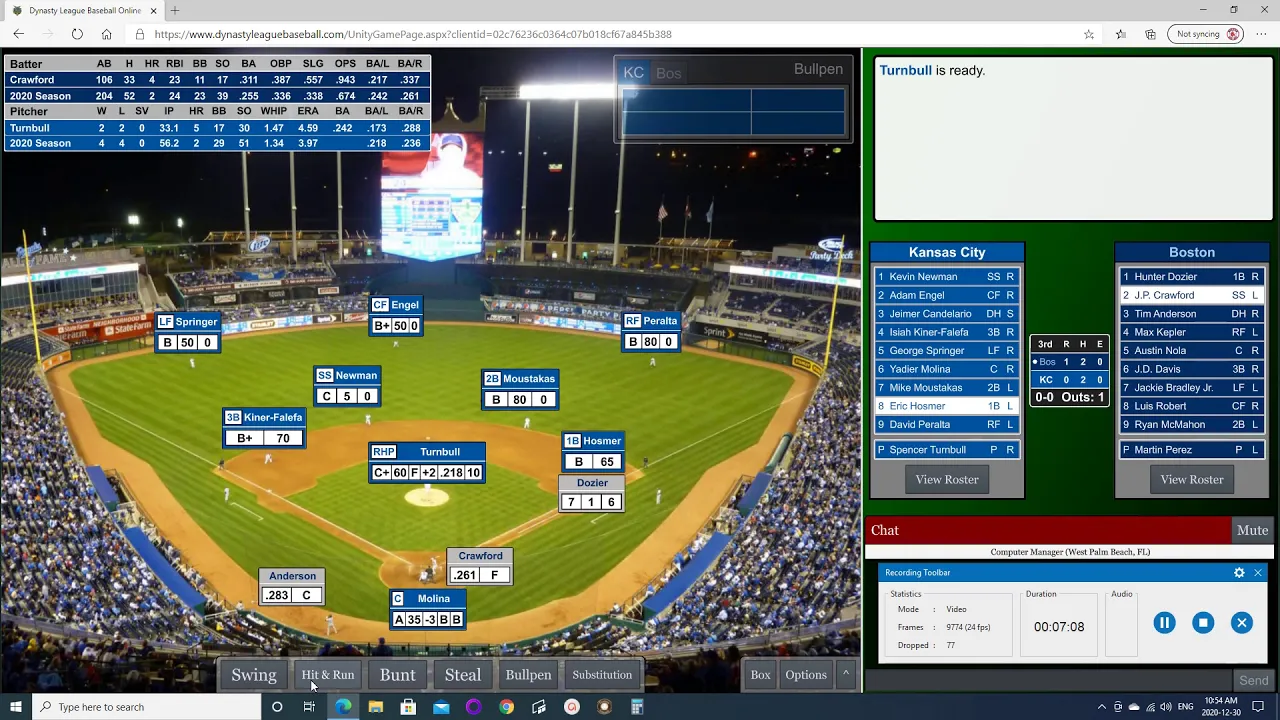Open Task View on taskbar
Image resolution: width=1280 pixels, height=720 pixels.
tap(309, 707)
